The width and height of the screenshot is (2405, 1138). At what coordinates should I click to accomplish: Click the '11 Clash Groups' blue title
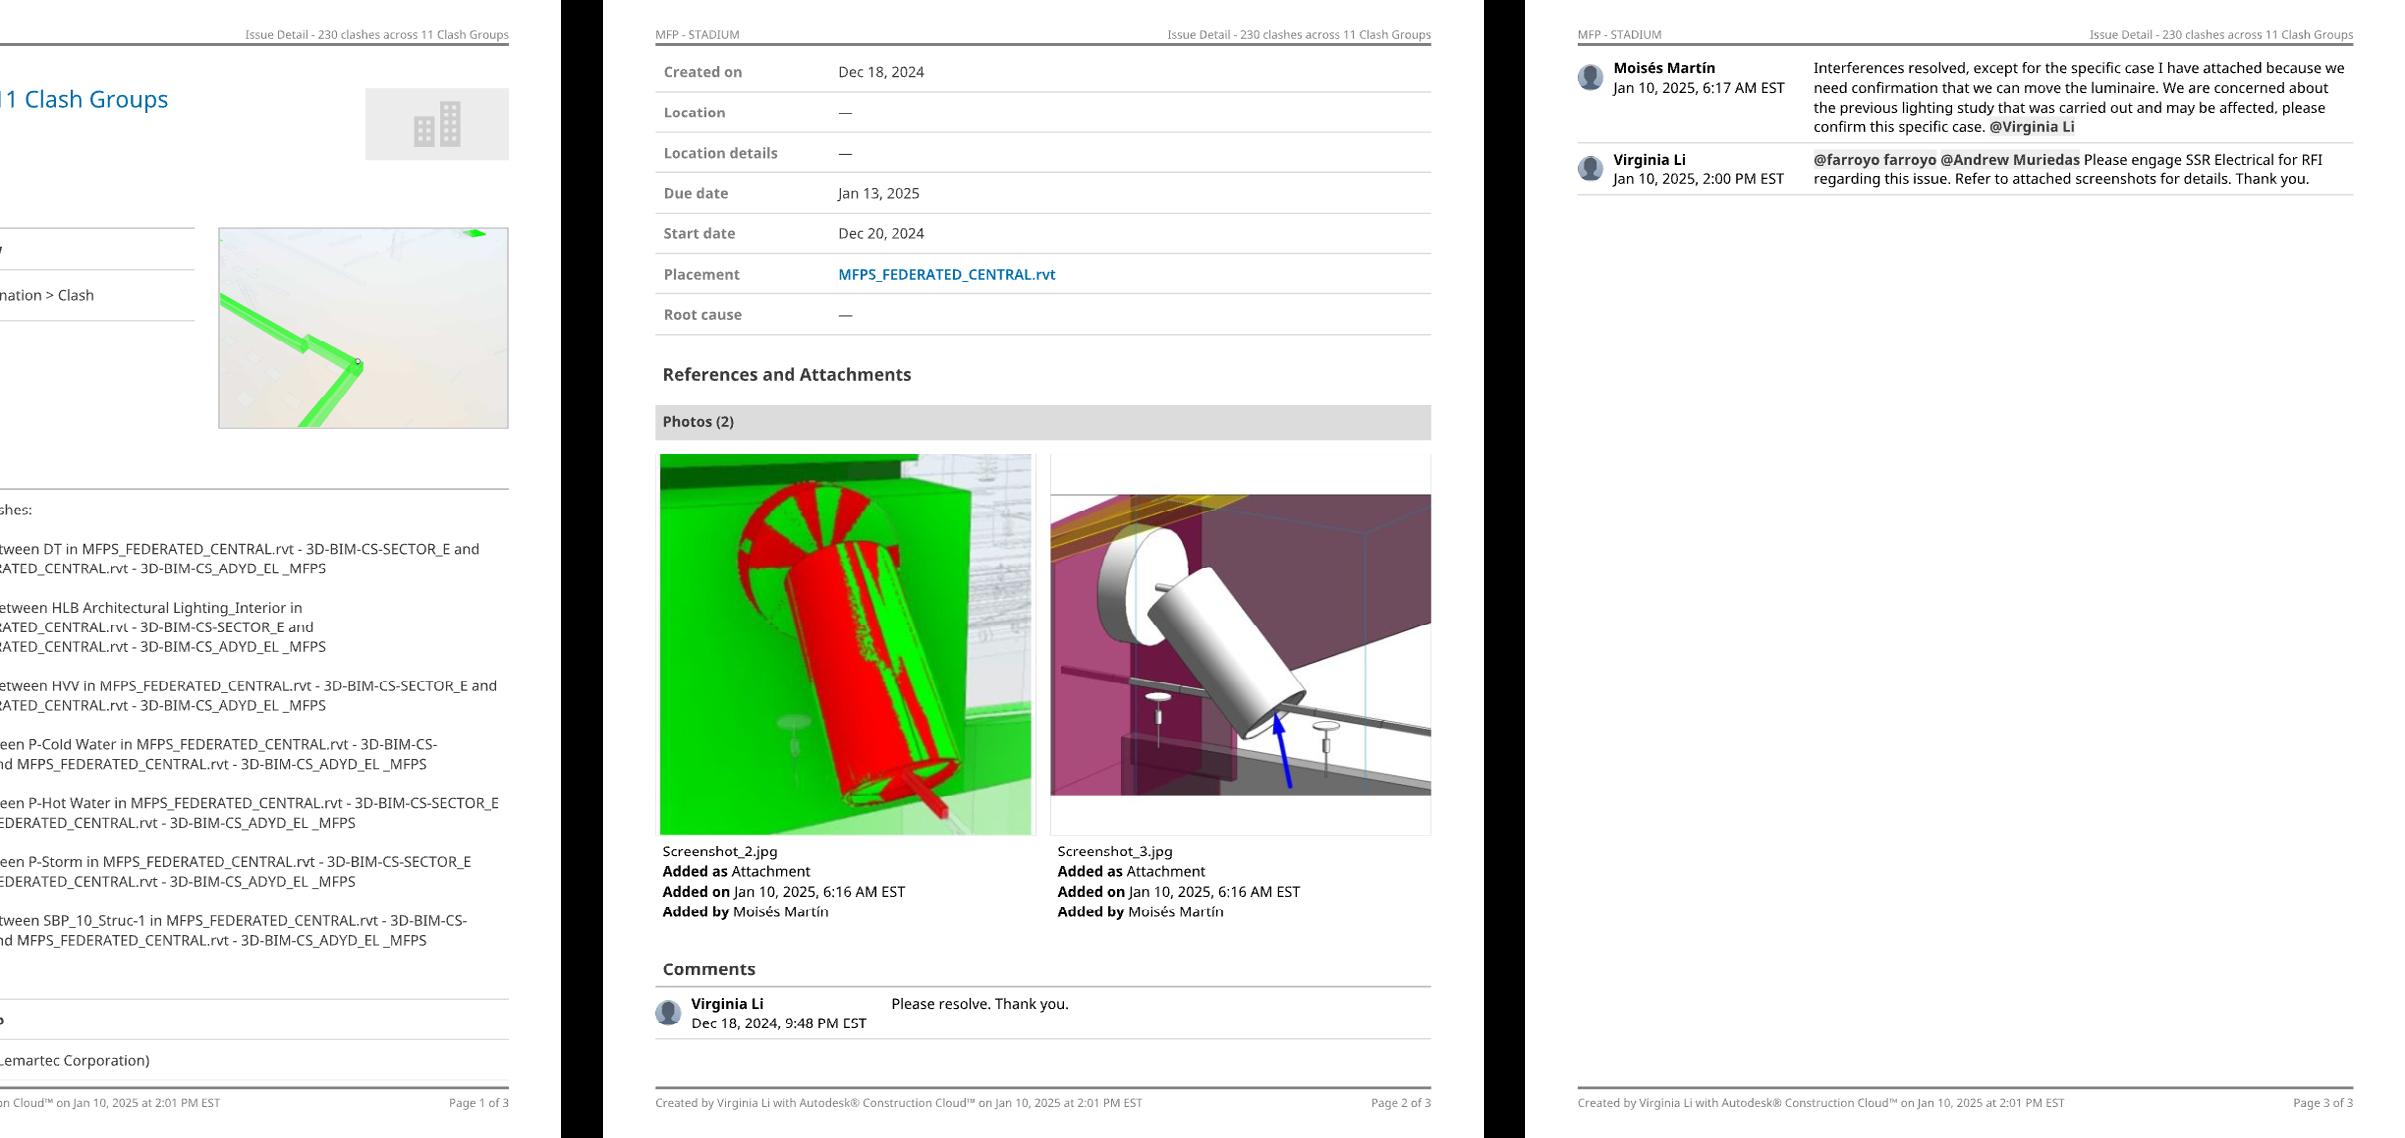(x=84, y=99)
